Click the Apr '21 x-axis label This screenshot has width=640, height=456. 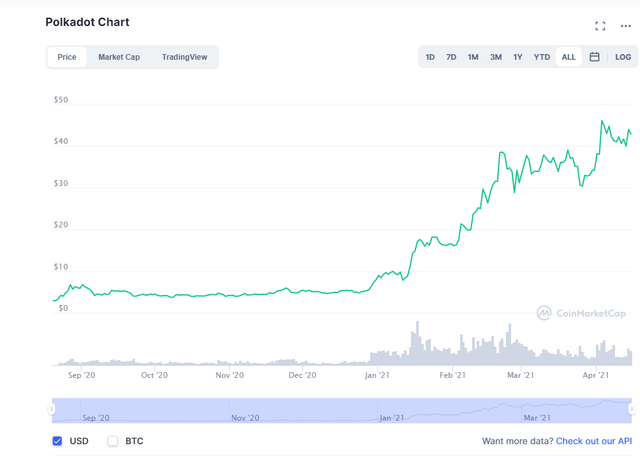596,375
